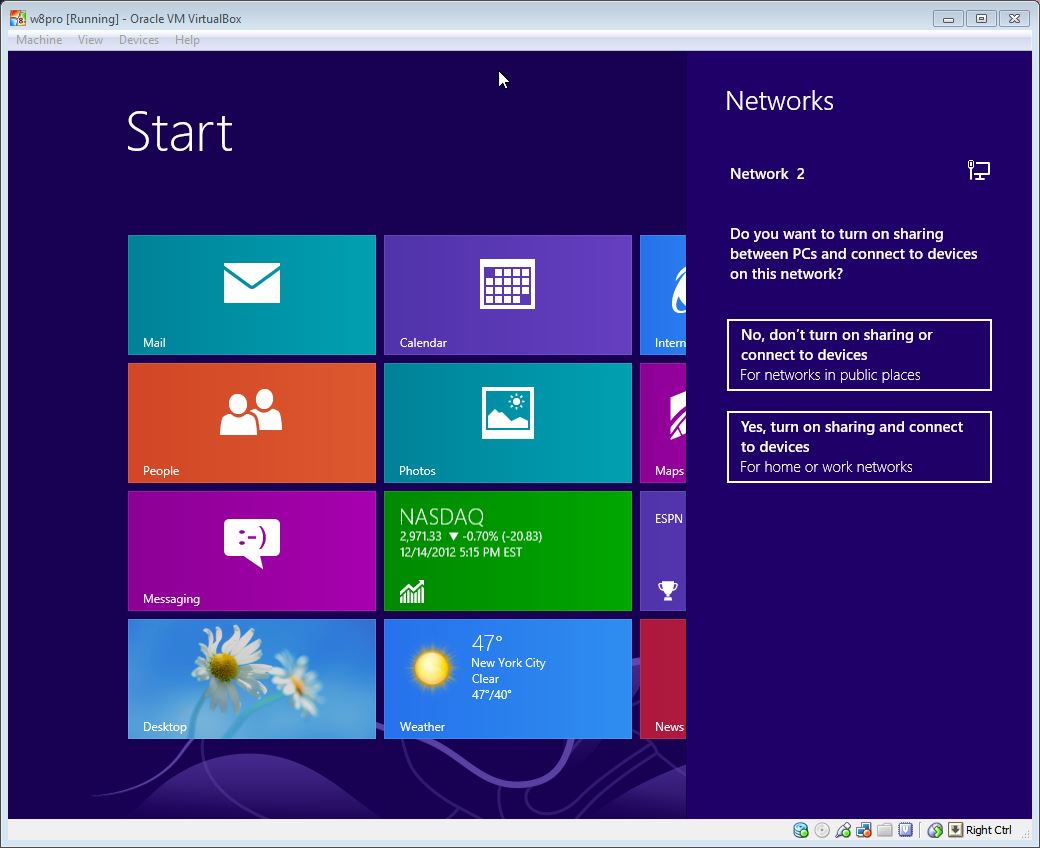The image size is (1040, 848).
Task: Click the keyboard capture arrow icon
Action: click(955, 830)
